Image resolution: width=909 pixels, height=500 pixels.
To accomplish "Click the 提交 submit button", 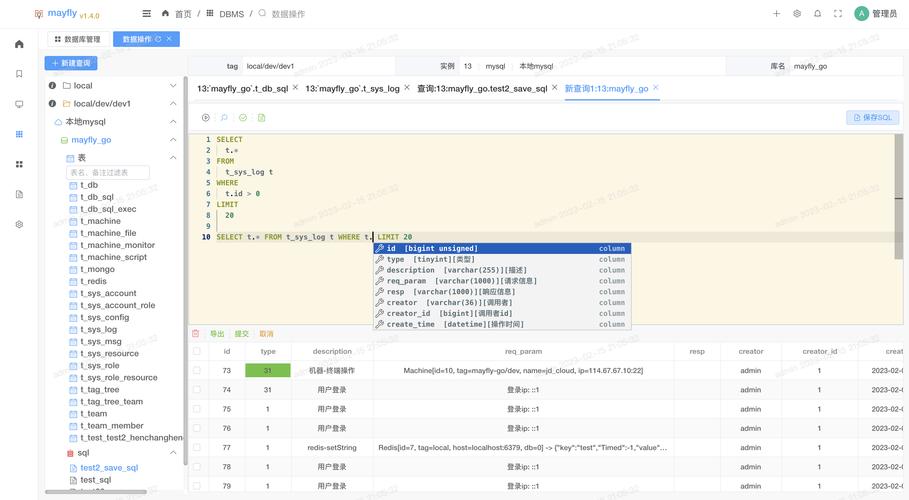I will tap(241, 334).
